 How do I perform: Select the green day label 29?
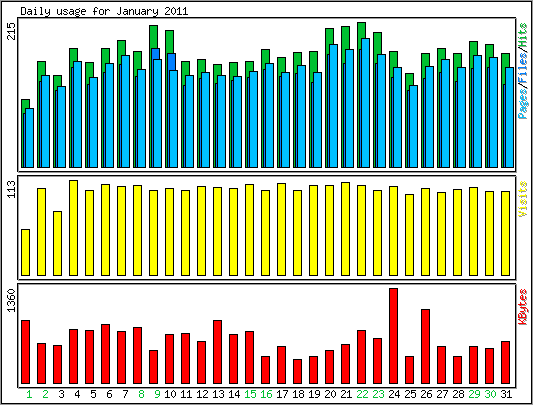pos(474,394)
